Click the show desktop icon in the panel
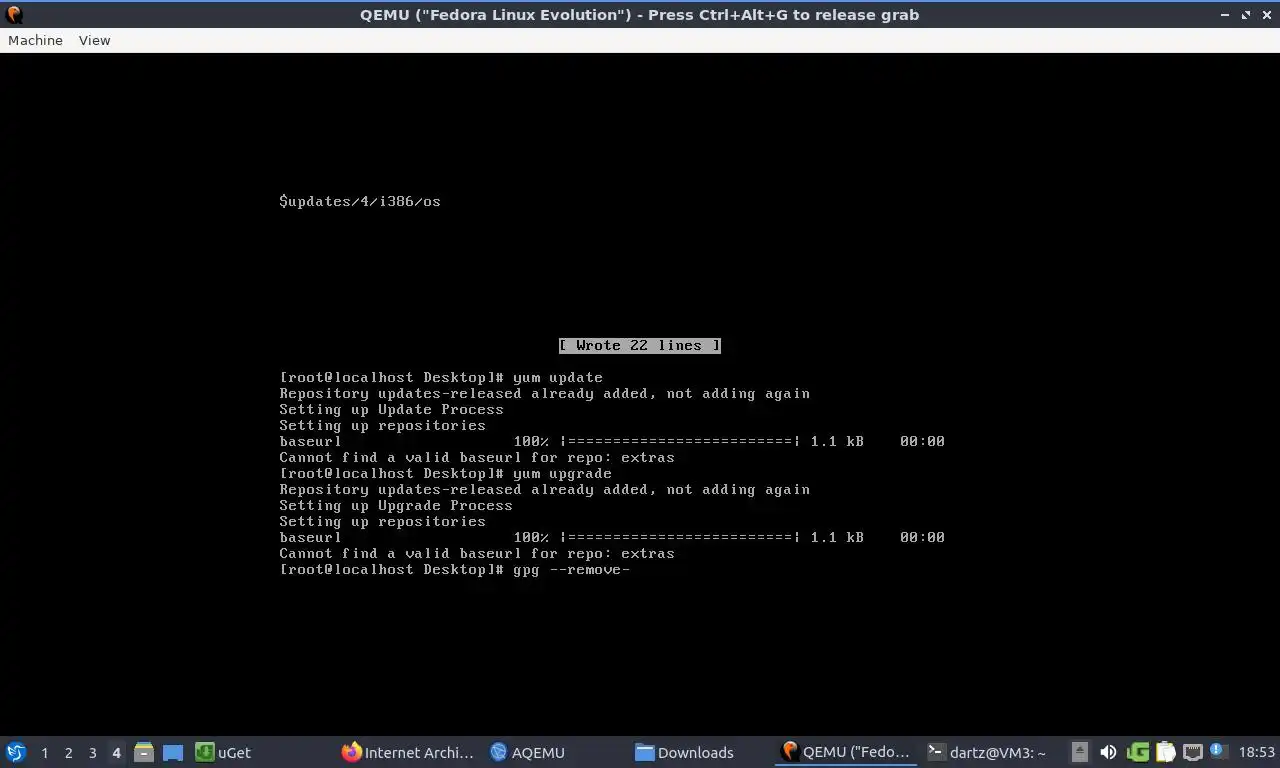 click(173, 752)
